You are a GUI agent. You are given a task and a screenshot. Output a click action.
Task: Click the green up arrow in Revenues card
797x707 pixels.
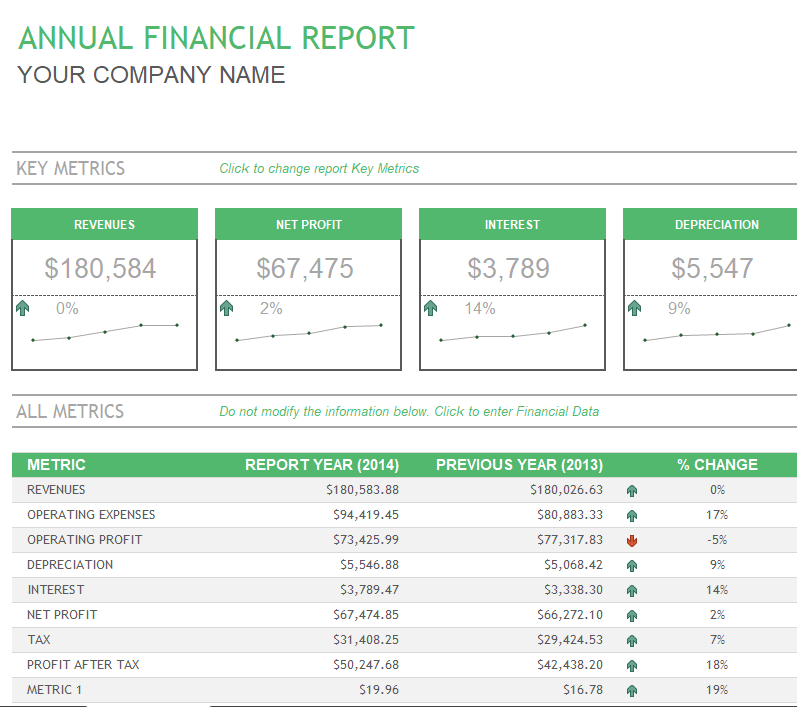point(23,309)
